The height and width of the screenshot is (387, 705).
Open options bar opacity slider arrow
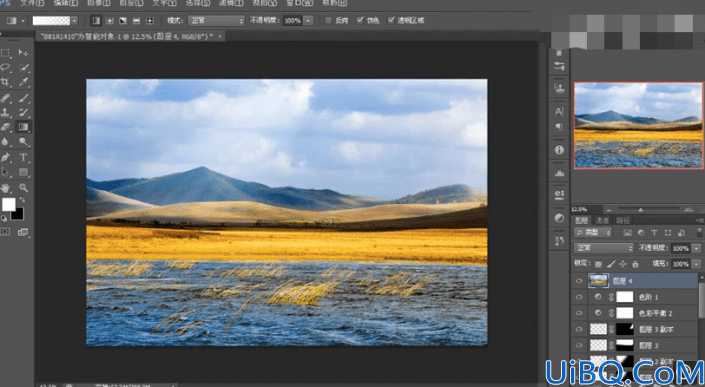tap(308, 21)
